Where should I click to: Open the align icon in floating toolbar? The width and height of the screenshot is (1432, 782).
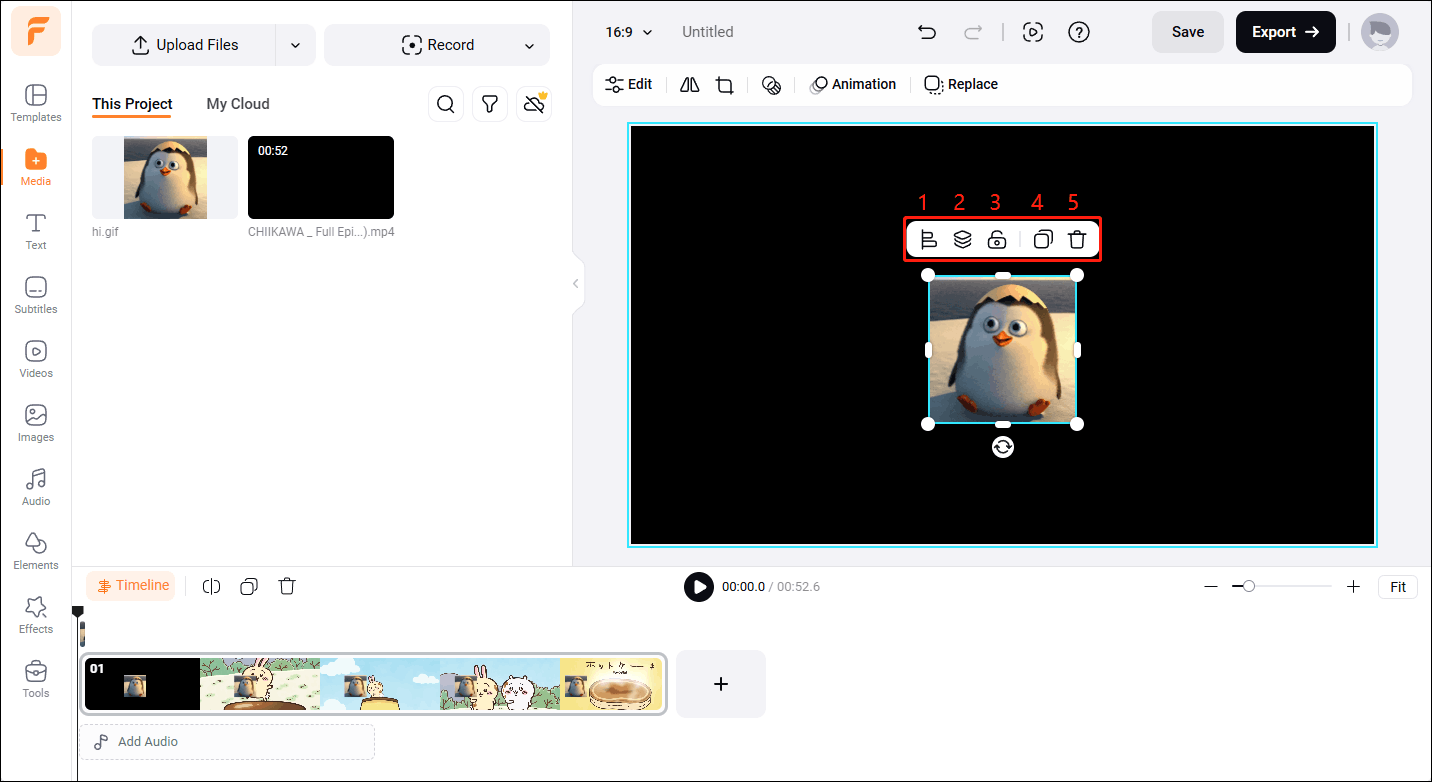point(928,240)
